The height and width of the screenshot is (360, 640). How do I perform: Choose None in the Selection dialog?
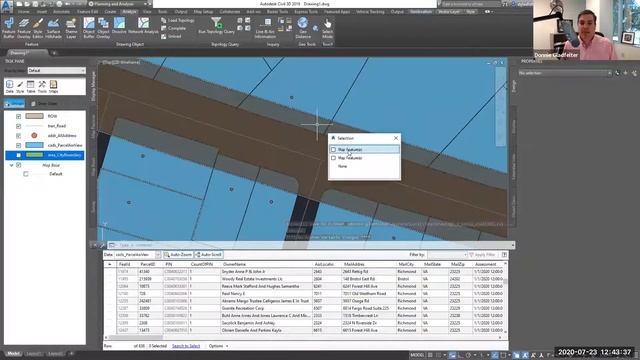click(x=342, y=167)
